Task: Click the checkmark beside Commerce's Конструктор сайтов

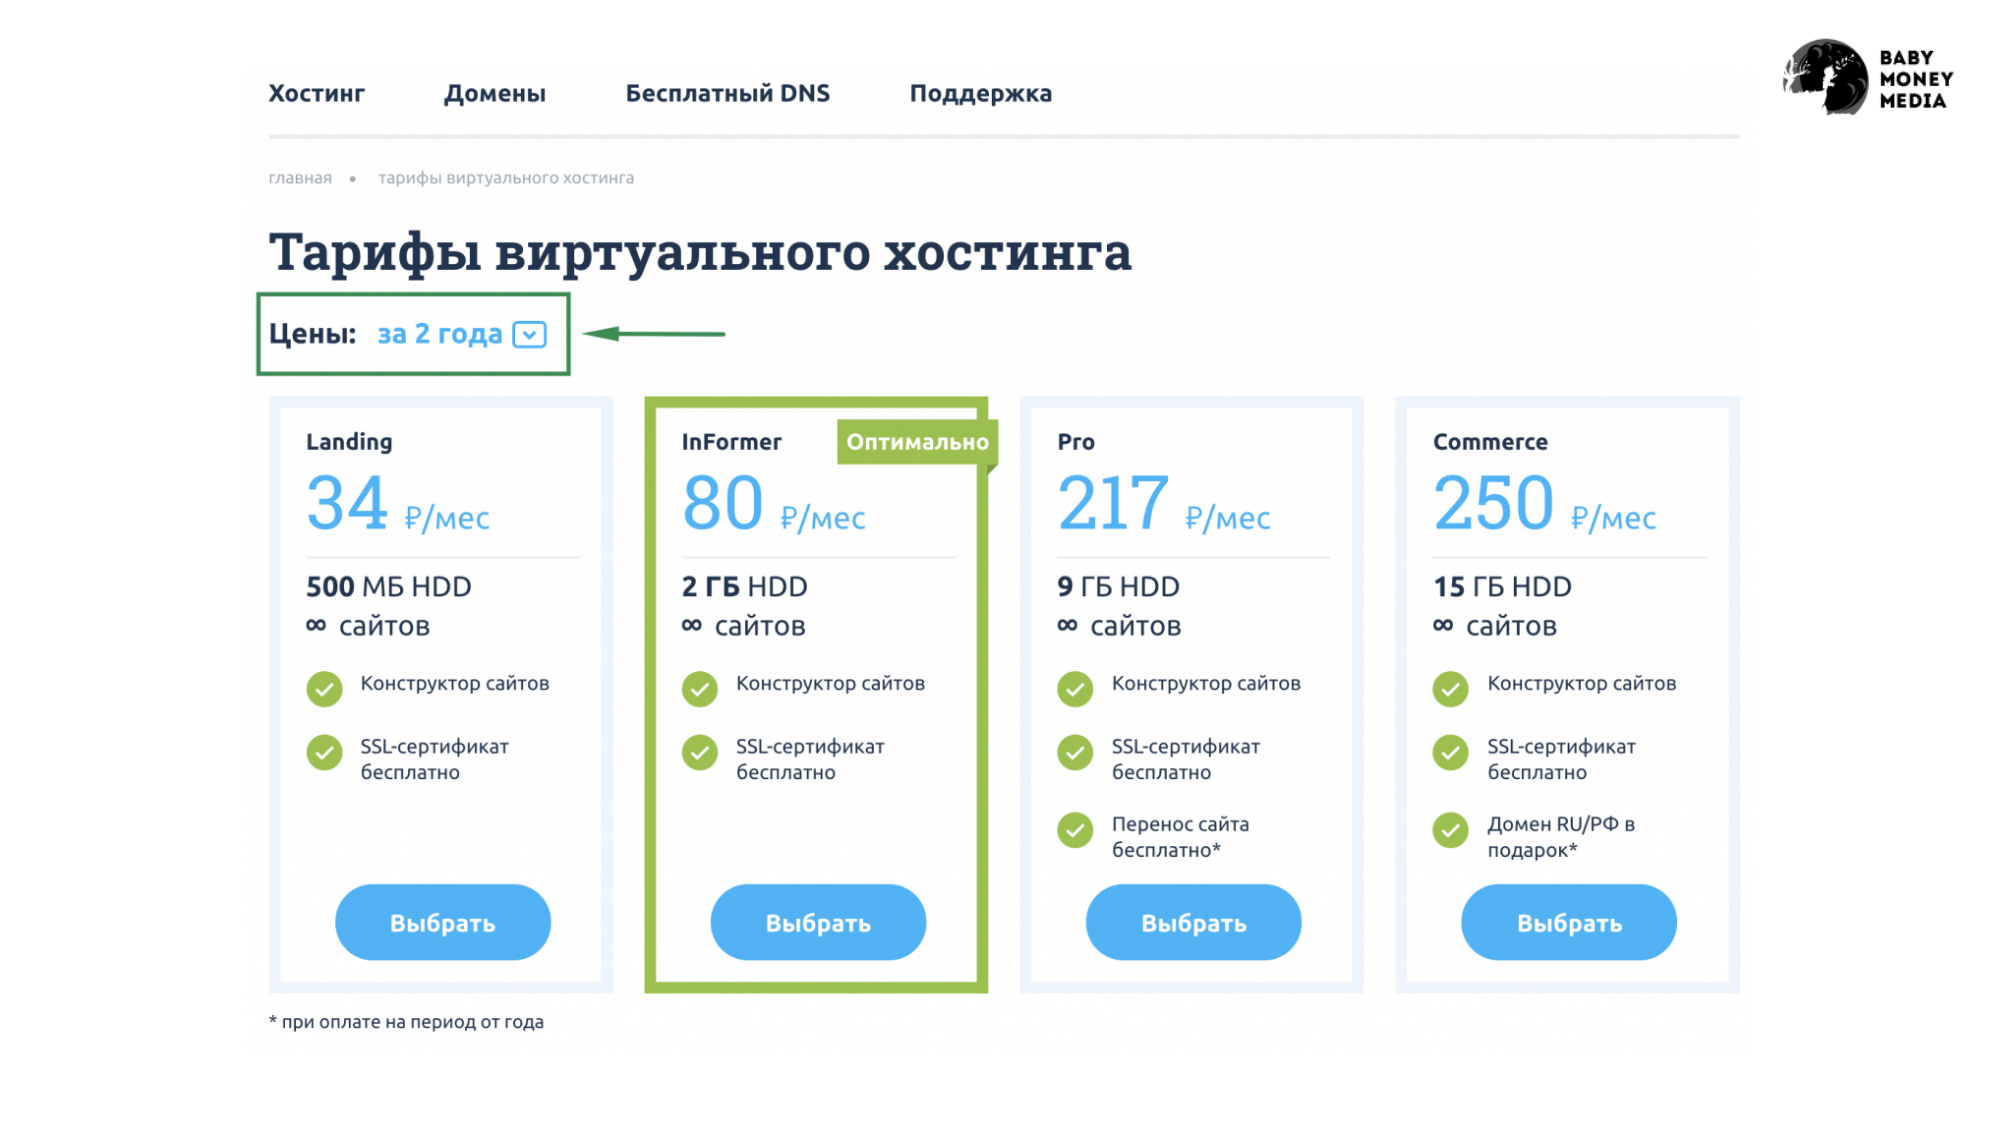Action: pyautogui.click(x=1450, y=688)
